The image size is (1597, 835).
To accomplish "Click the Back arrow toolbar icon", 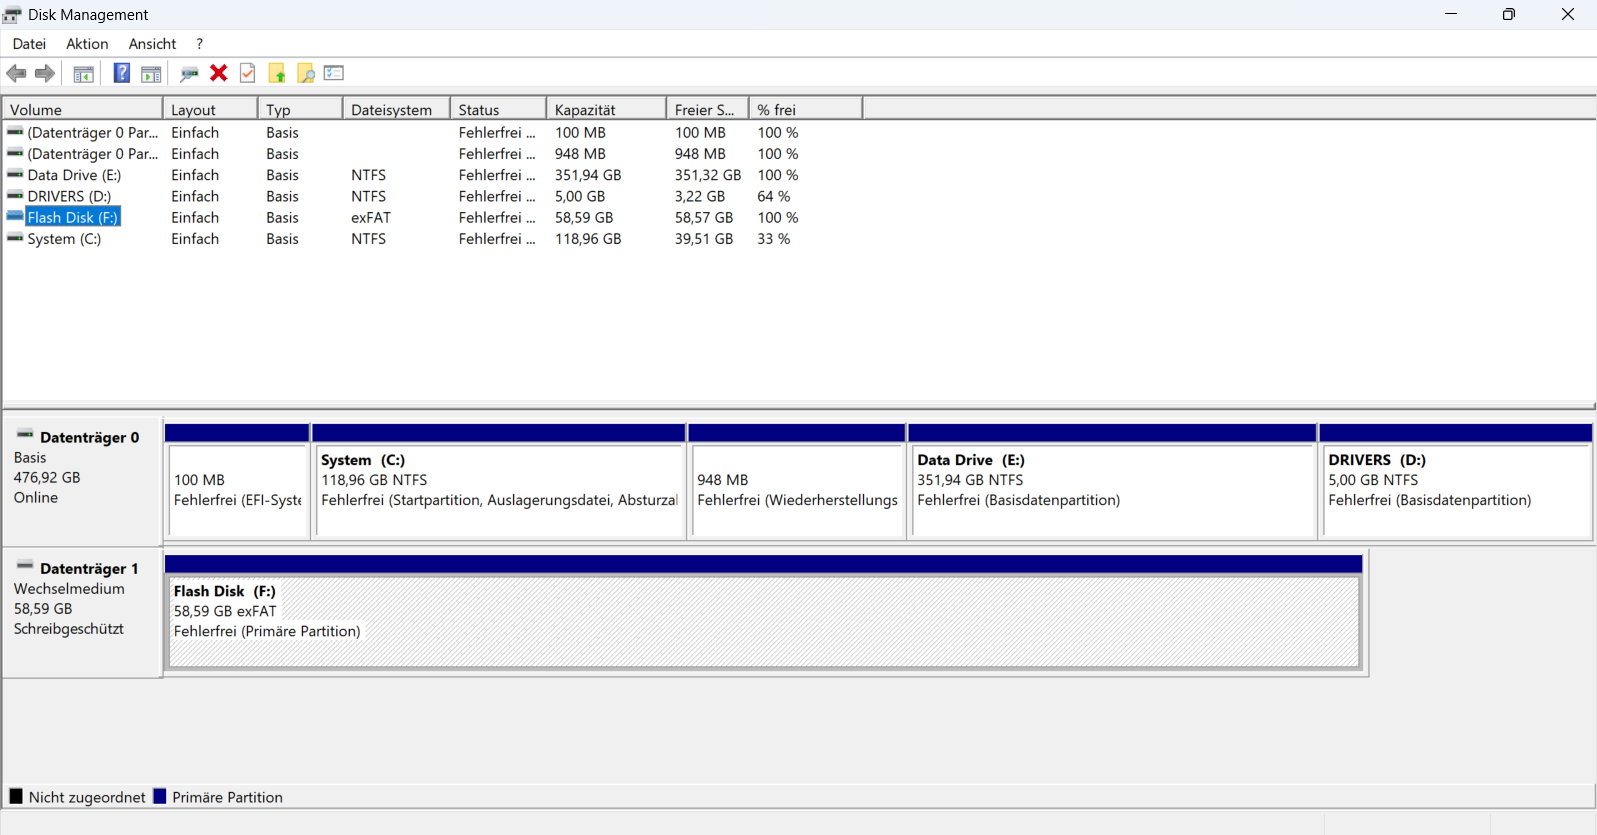I will [16, 73].
